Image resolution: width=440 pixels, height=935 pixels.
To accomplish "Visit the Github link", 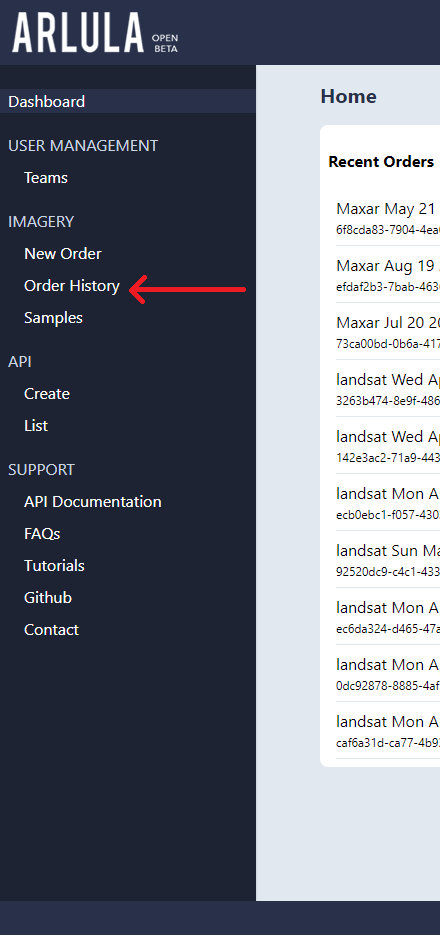I will [48, 597].
